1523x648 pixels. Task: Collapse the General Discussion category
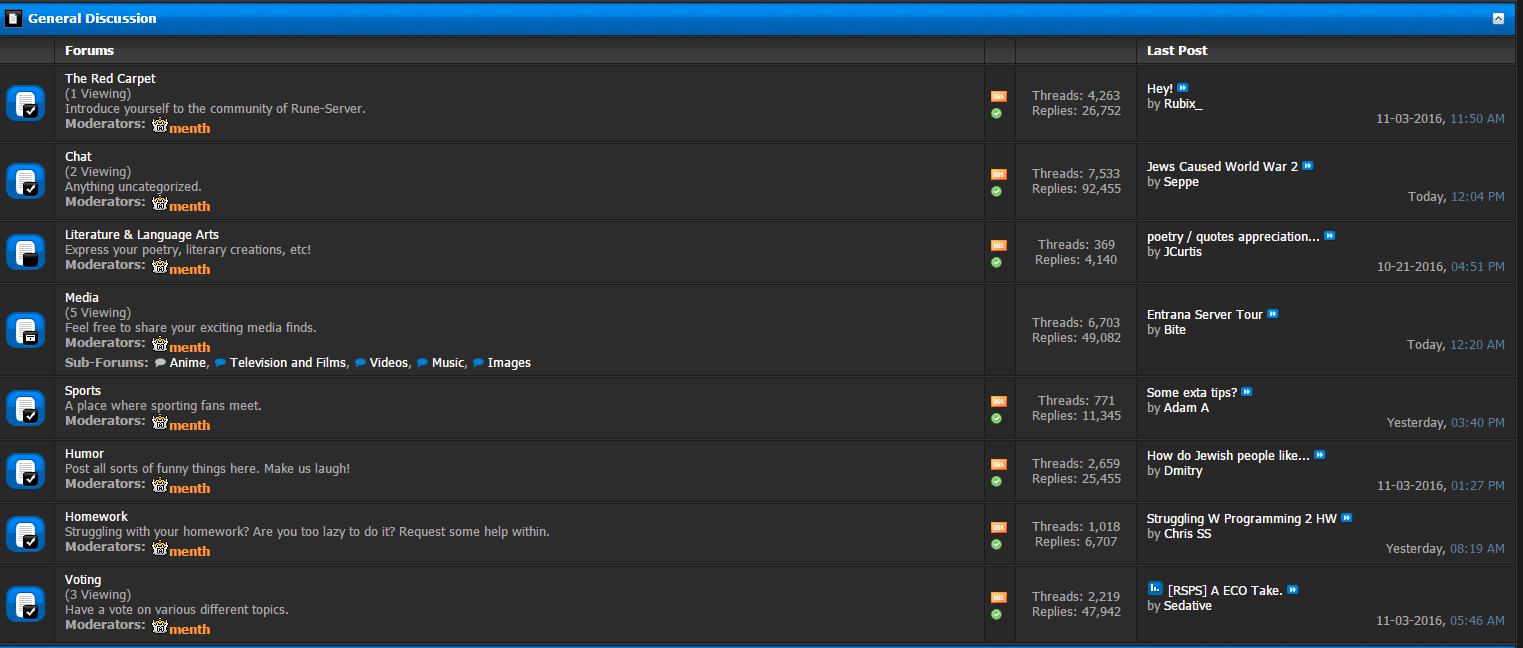pyautogui.click(x=1498, y=18)
